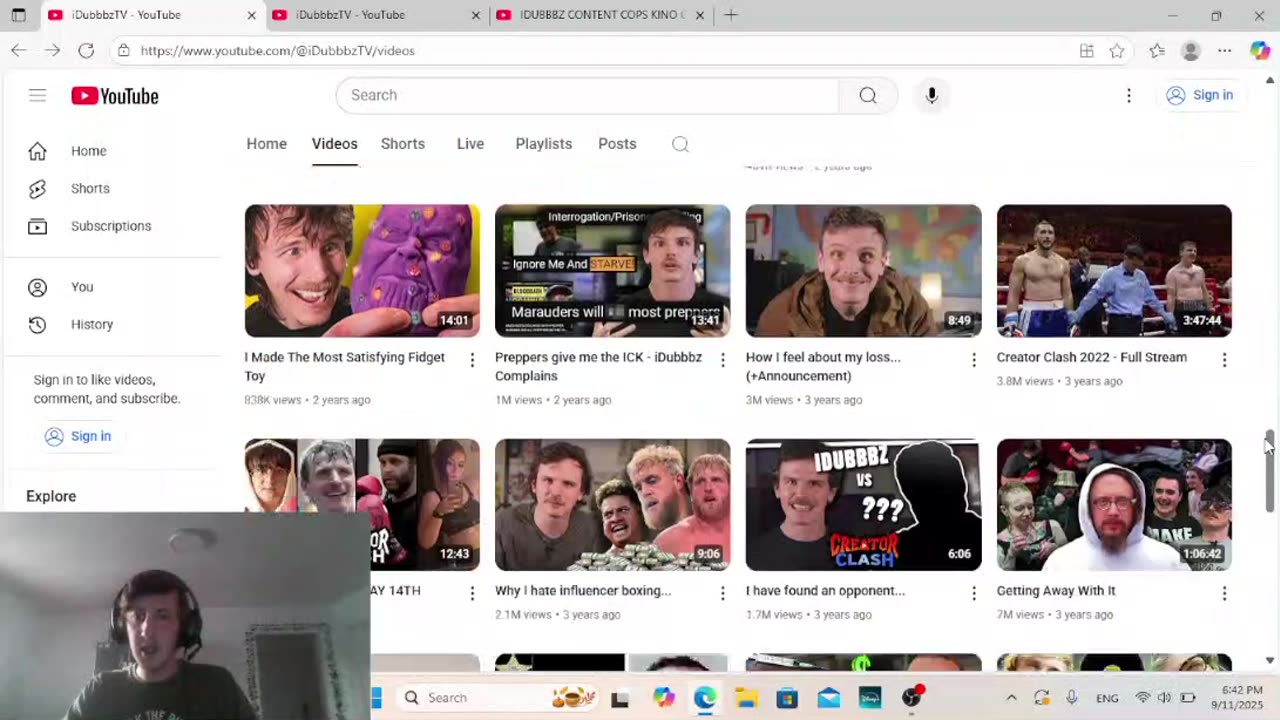The image size is (1280, 720).
Task: Open Edge settings and more menu
Action: click(x=1224, y=51)
